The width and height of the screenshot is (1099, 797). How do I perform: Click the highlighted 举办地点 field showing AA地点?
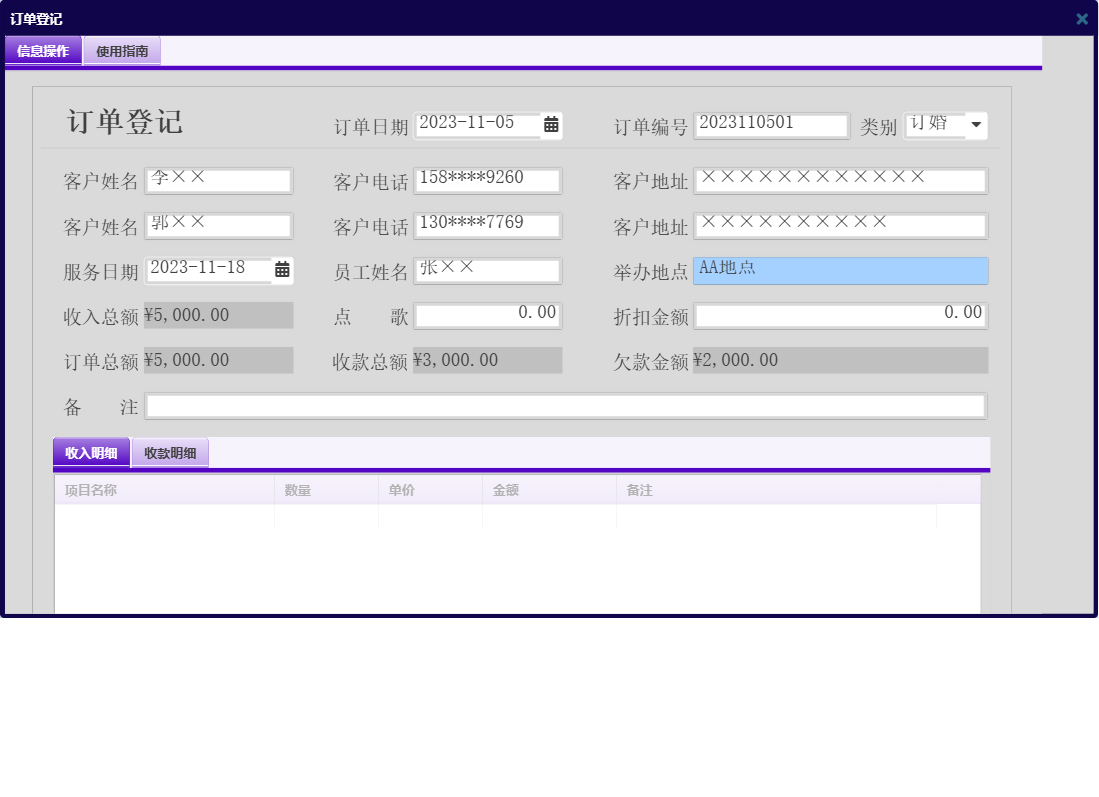coord(841,270)
